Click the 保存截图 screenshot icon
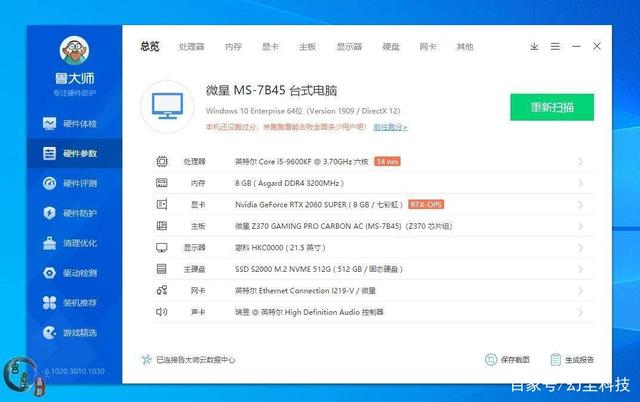The image size is (640, 402). coord(491,360)
